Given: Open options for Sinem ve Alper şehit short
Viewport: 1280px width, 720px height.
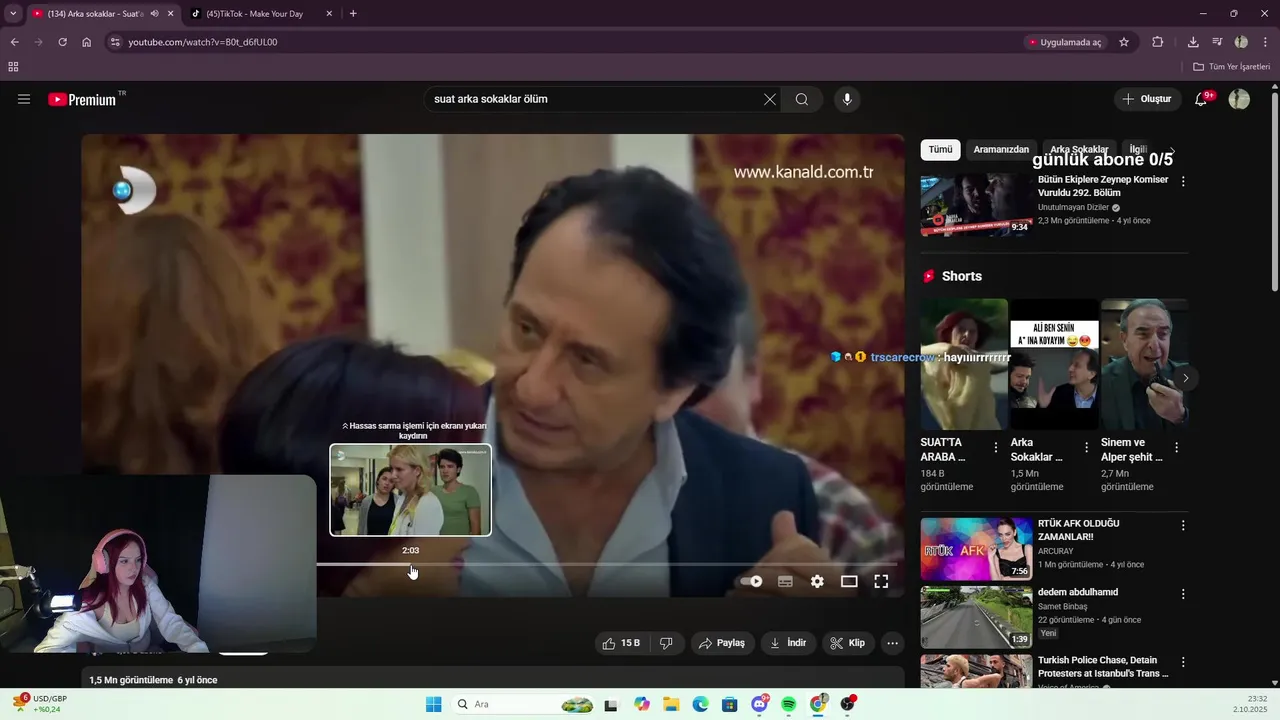Looking at the screenshot, I should pyautogui.click(x=1176, y=448).
